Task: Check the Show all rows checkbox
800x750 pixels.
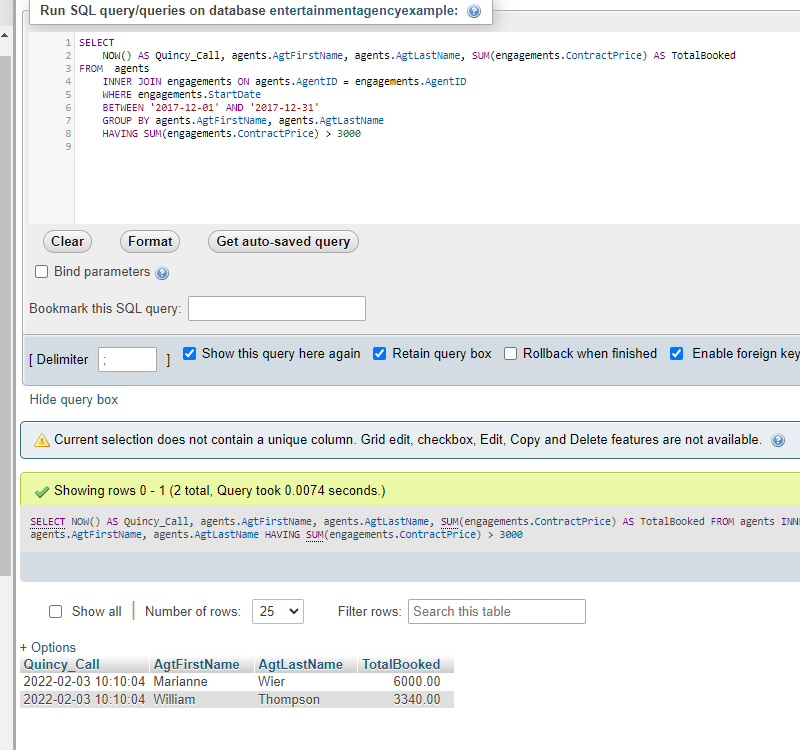Action: click(x=56, y=612)
